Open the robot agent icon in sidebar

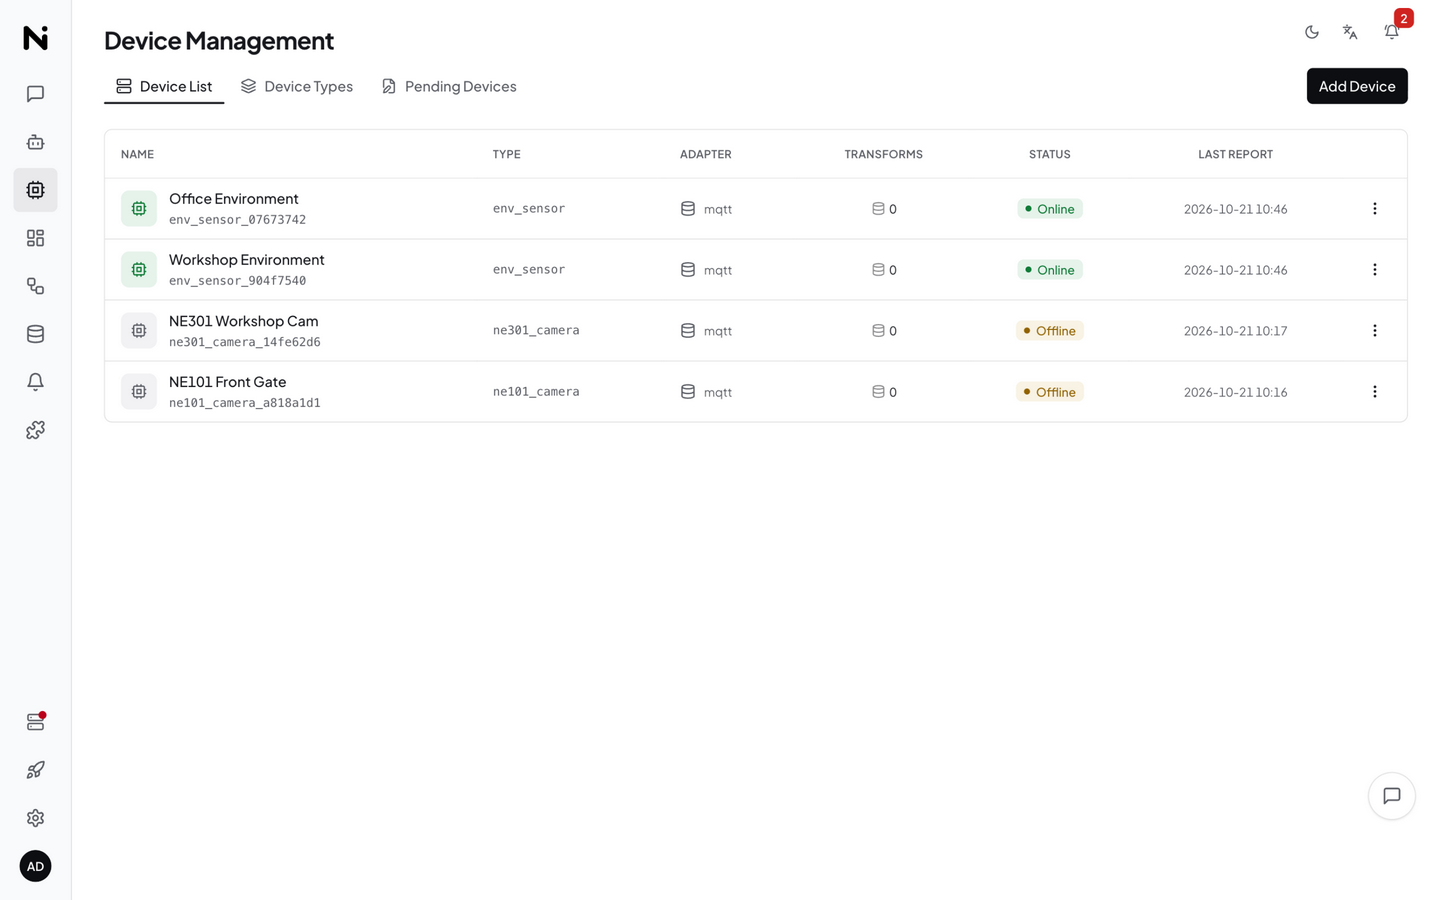click(35, 142)
